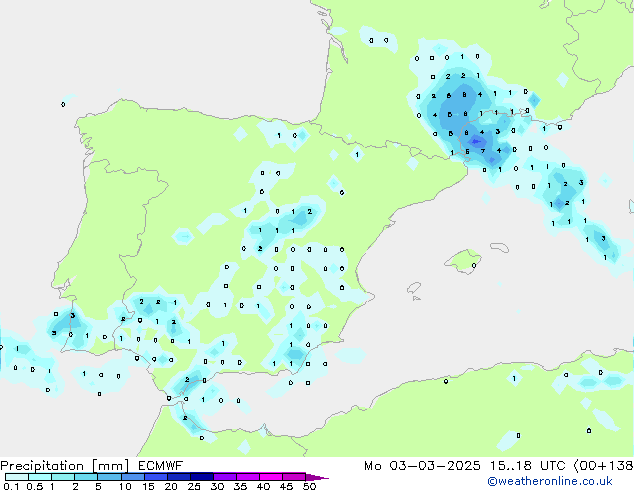Click the "15..18 UTC" time range
The height and width of the screenshot is (490, 634).
[527, 466]
